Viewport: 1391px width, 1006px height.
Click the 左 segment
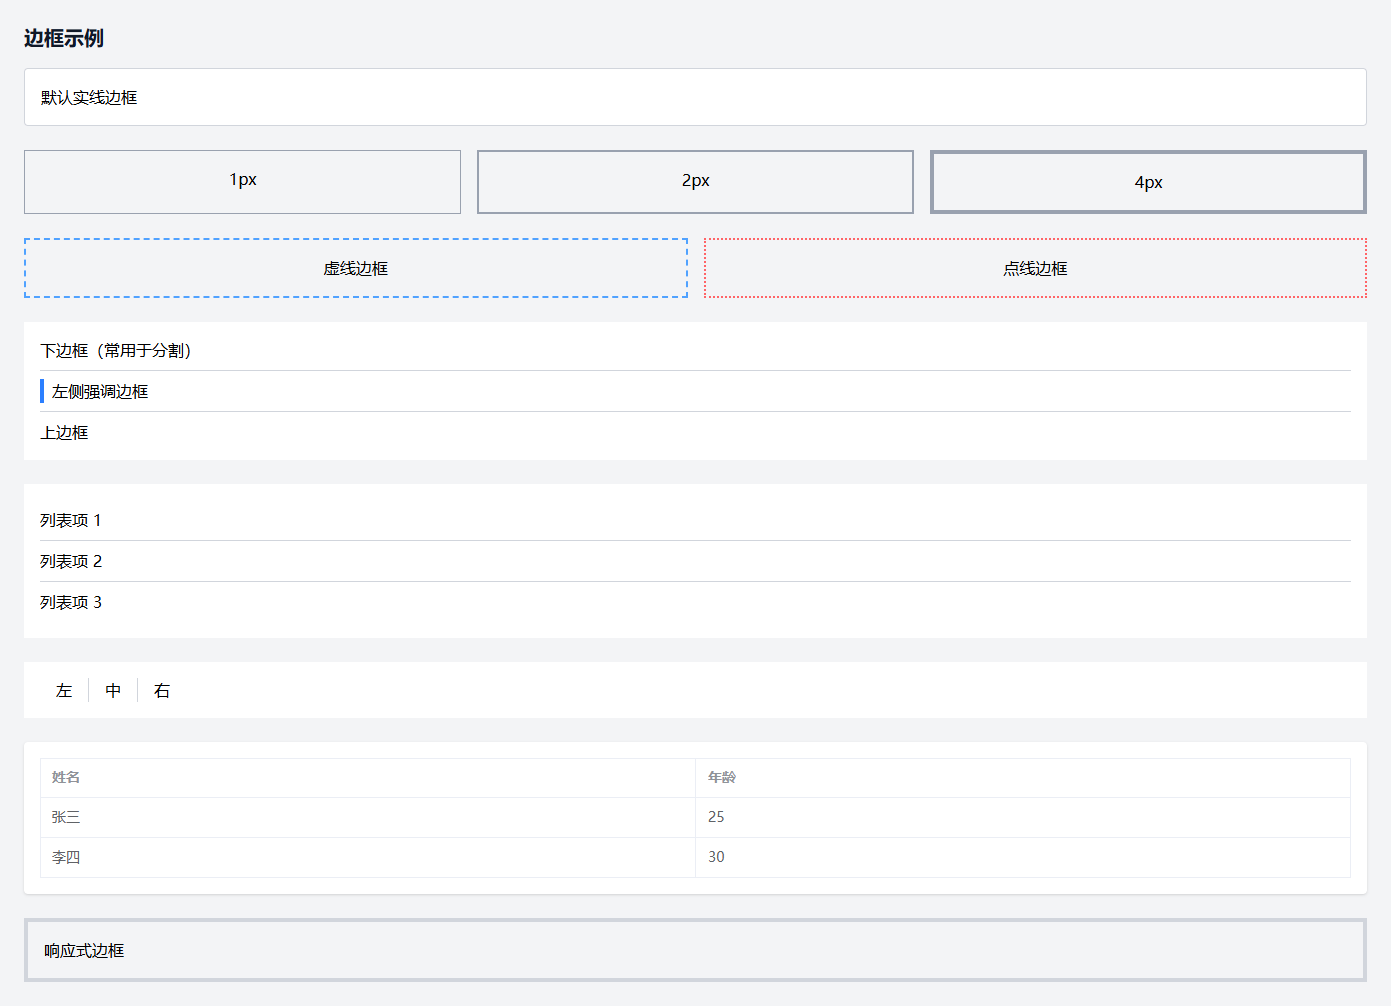click(64, 691)
